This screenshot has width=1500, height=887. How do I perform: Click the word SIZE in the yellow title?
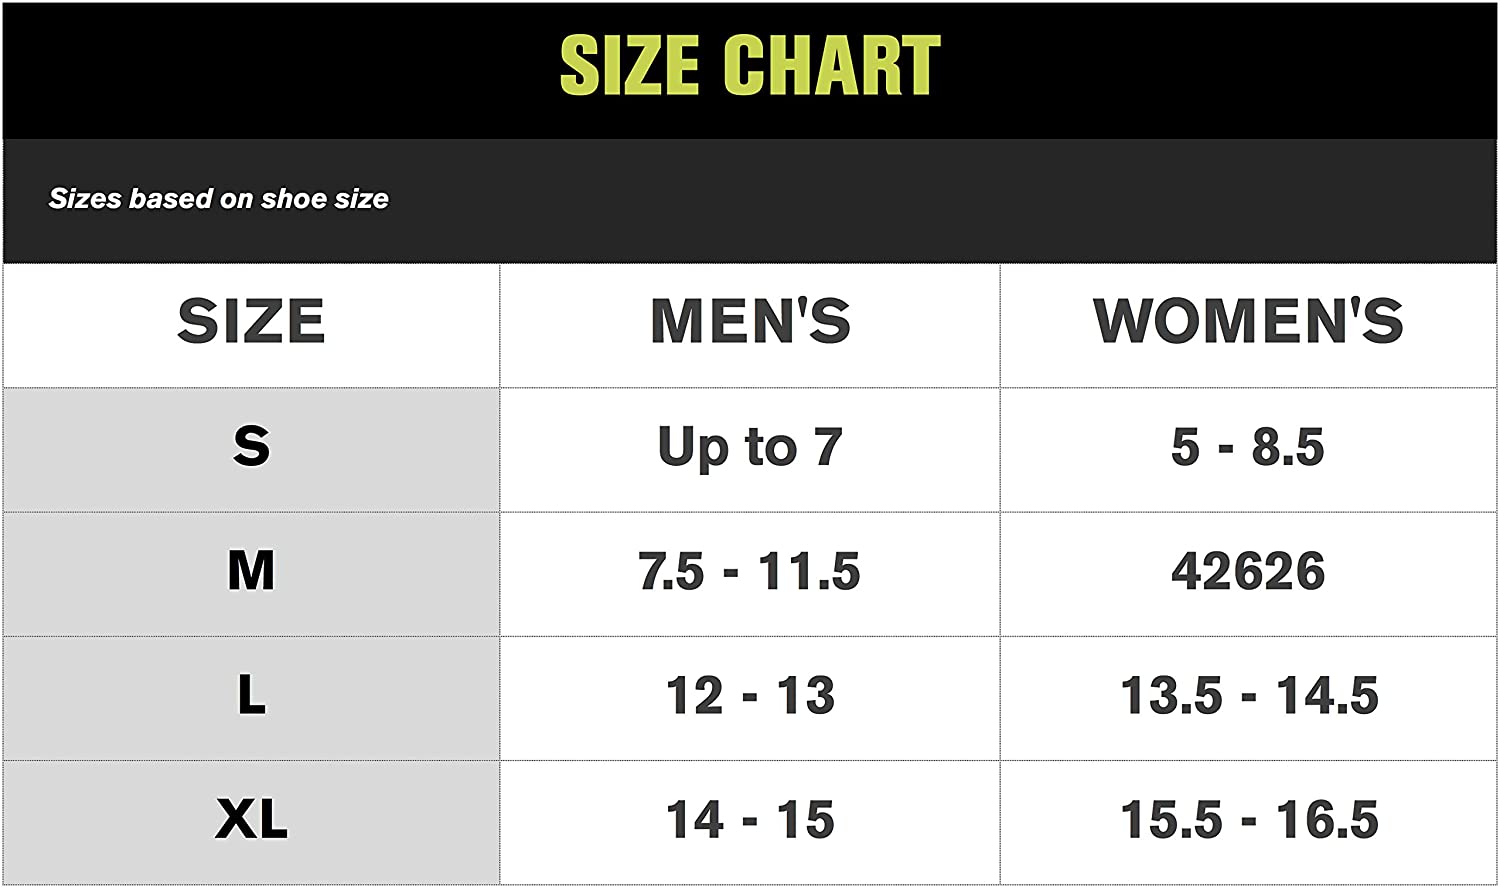tap(629, 65)
